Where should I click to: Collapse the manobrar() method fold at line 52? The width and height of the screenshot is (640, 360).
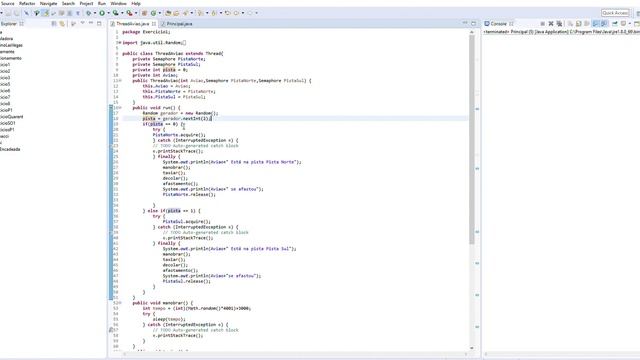120,303
